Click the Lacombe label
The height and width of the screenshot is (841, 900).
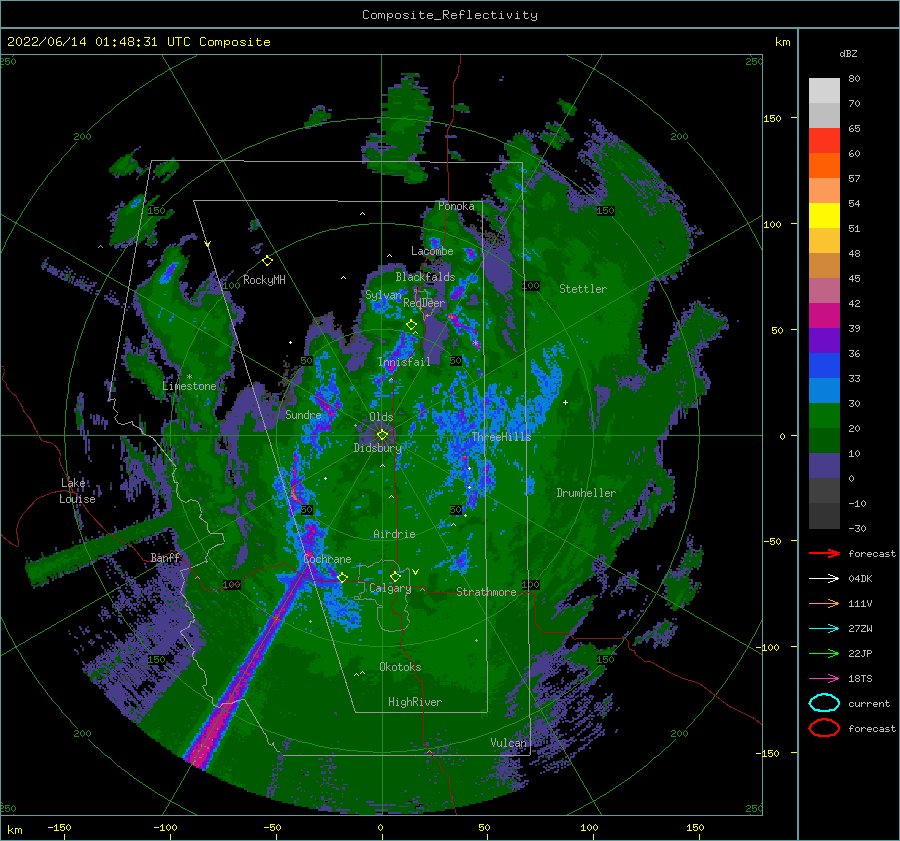click(x=432, y=251)
